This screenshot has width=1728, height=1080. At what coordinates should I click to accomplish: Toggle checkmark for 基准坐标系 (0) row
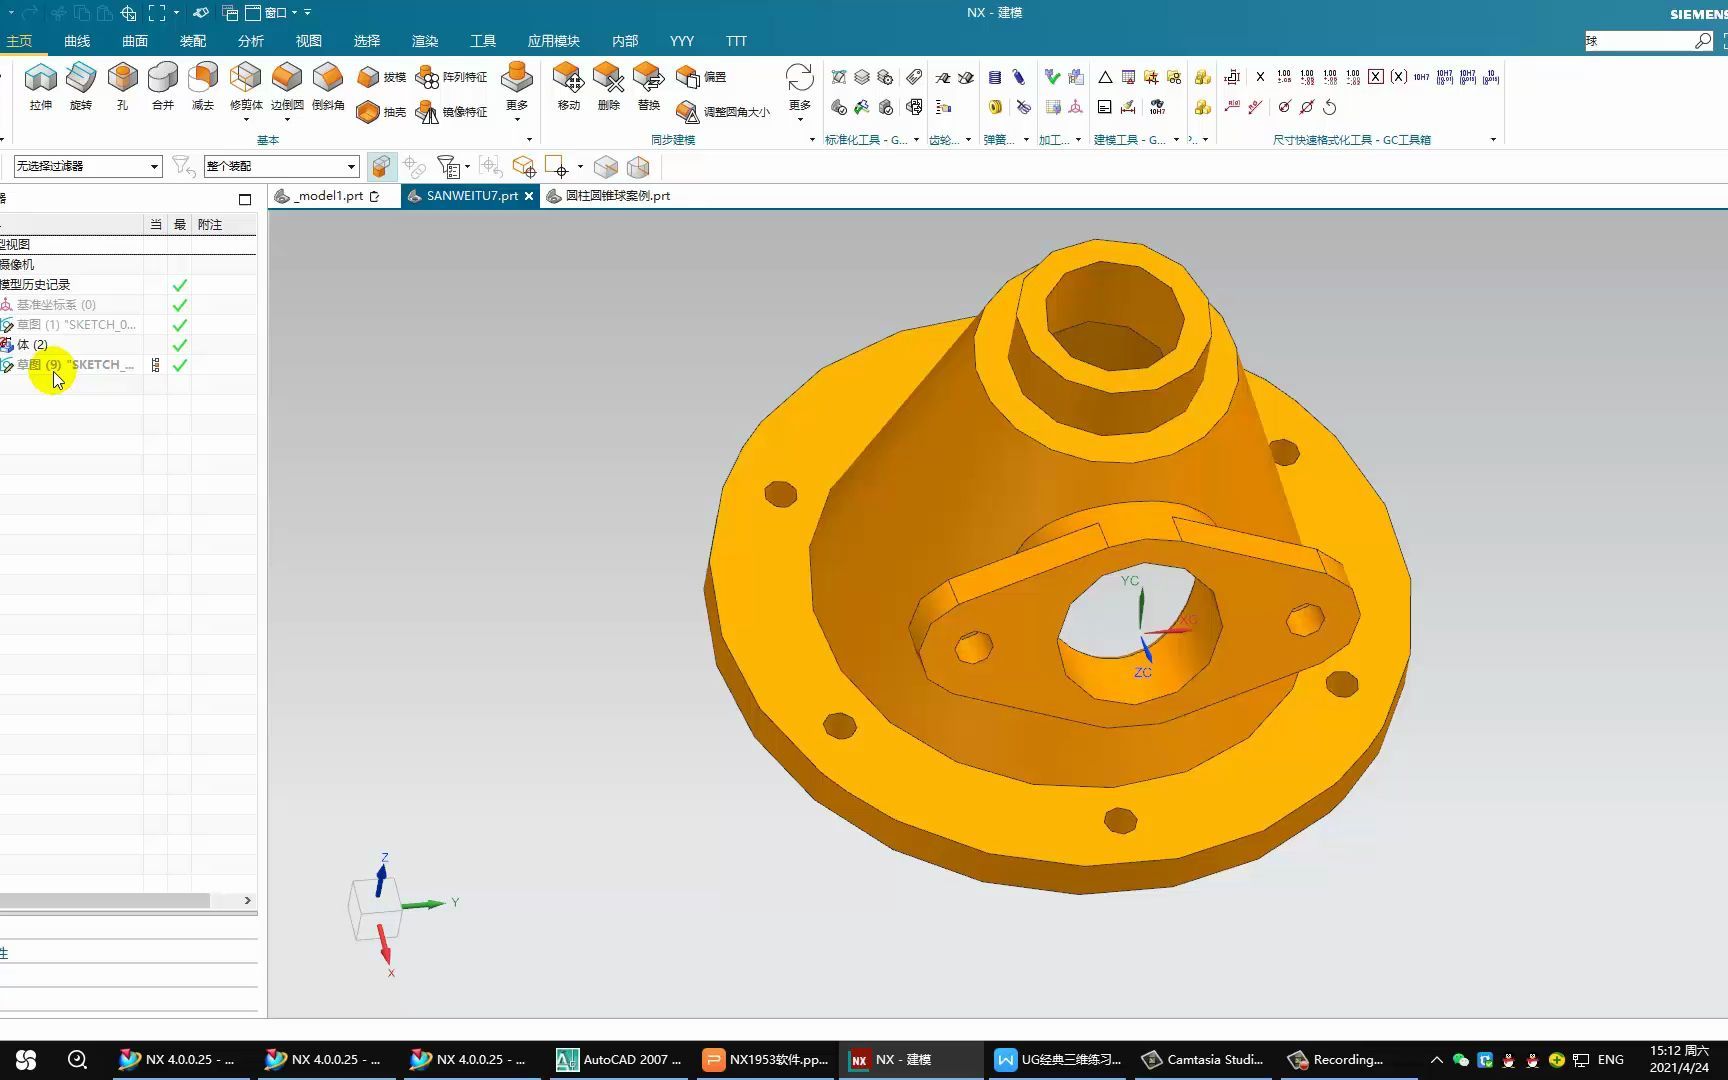(x=180, y=305)
